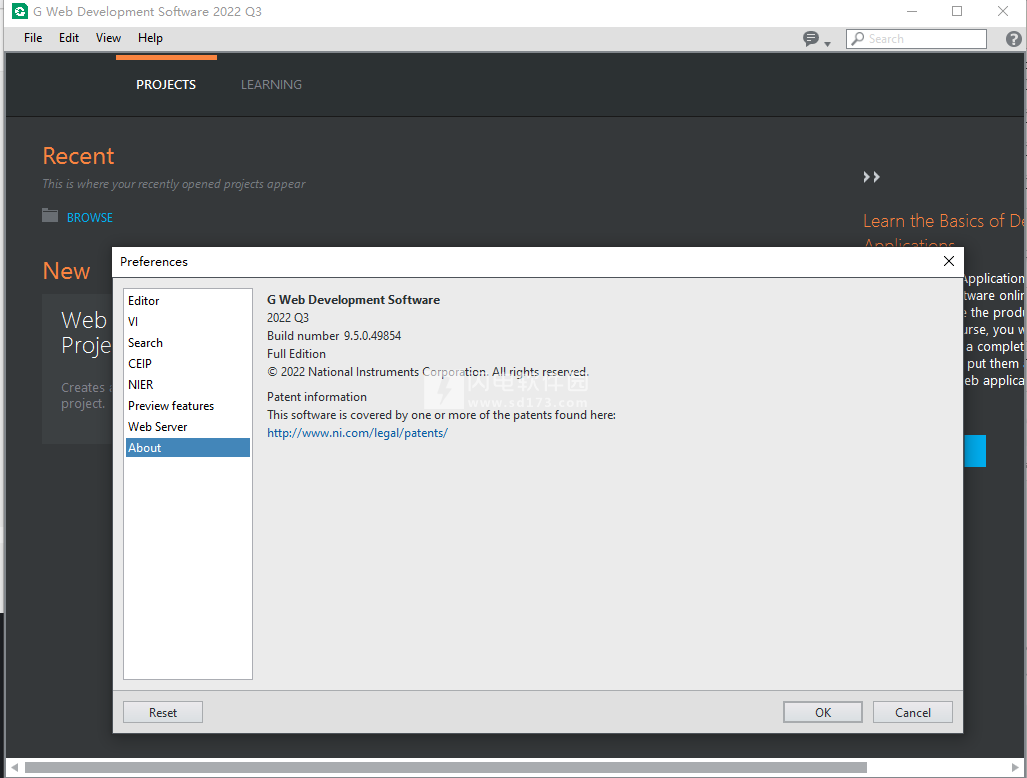This screenshot has width=1027, height=778.
Task: Switch to the LEARNING tab
Action: [271, 85]
